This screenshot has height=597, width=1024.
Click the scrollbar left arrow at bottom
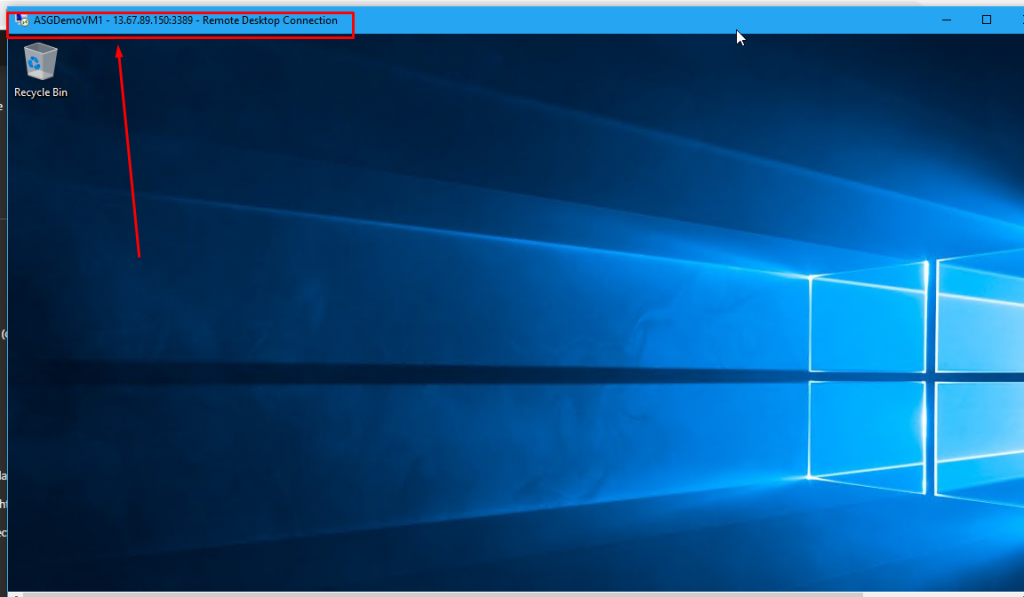click(x=15, y=594)
